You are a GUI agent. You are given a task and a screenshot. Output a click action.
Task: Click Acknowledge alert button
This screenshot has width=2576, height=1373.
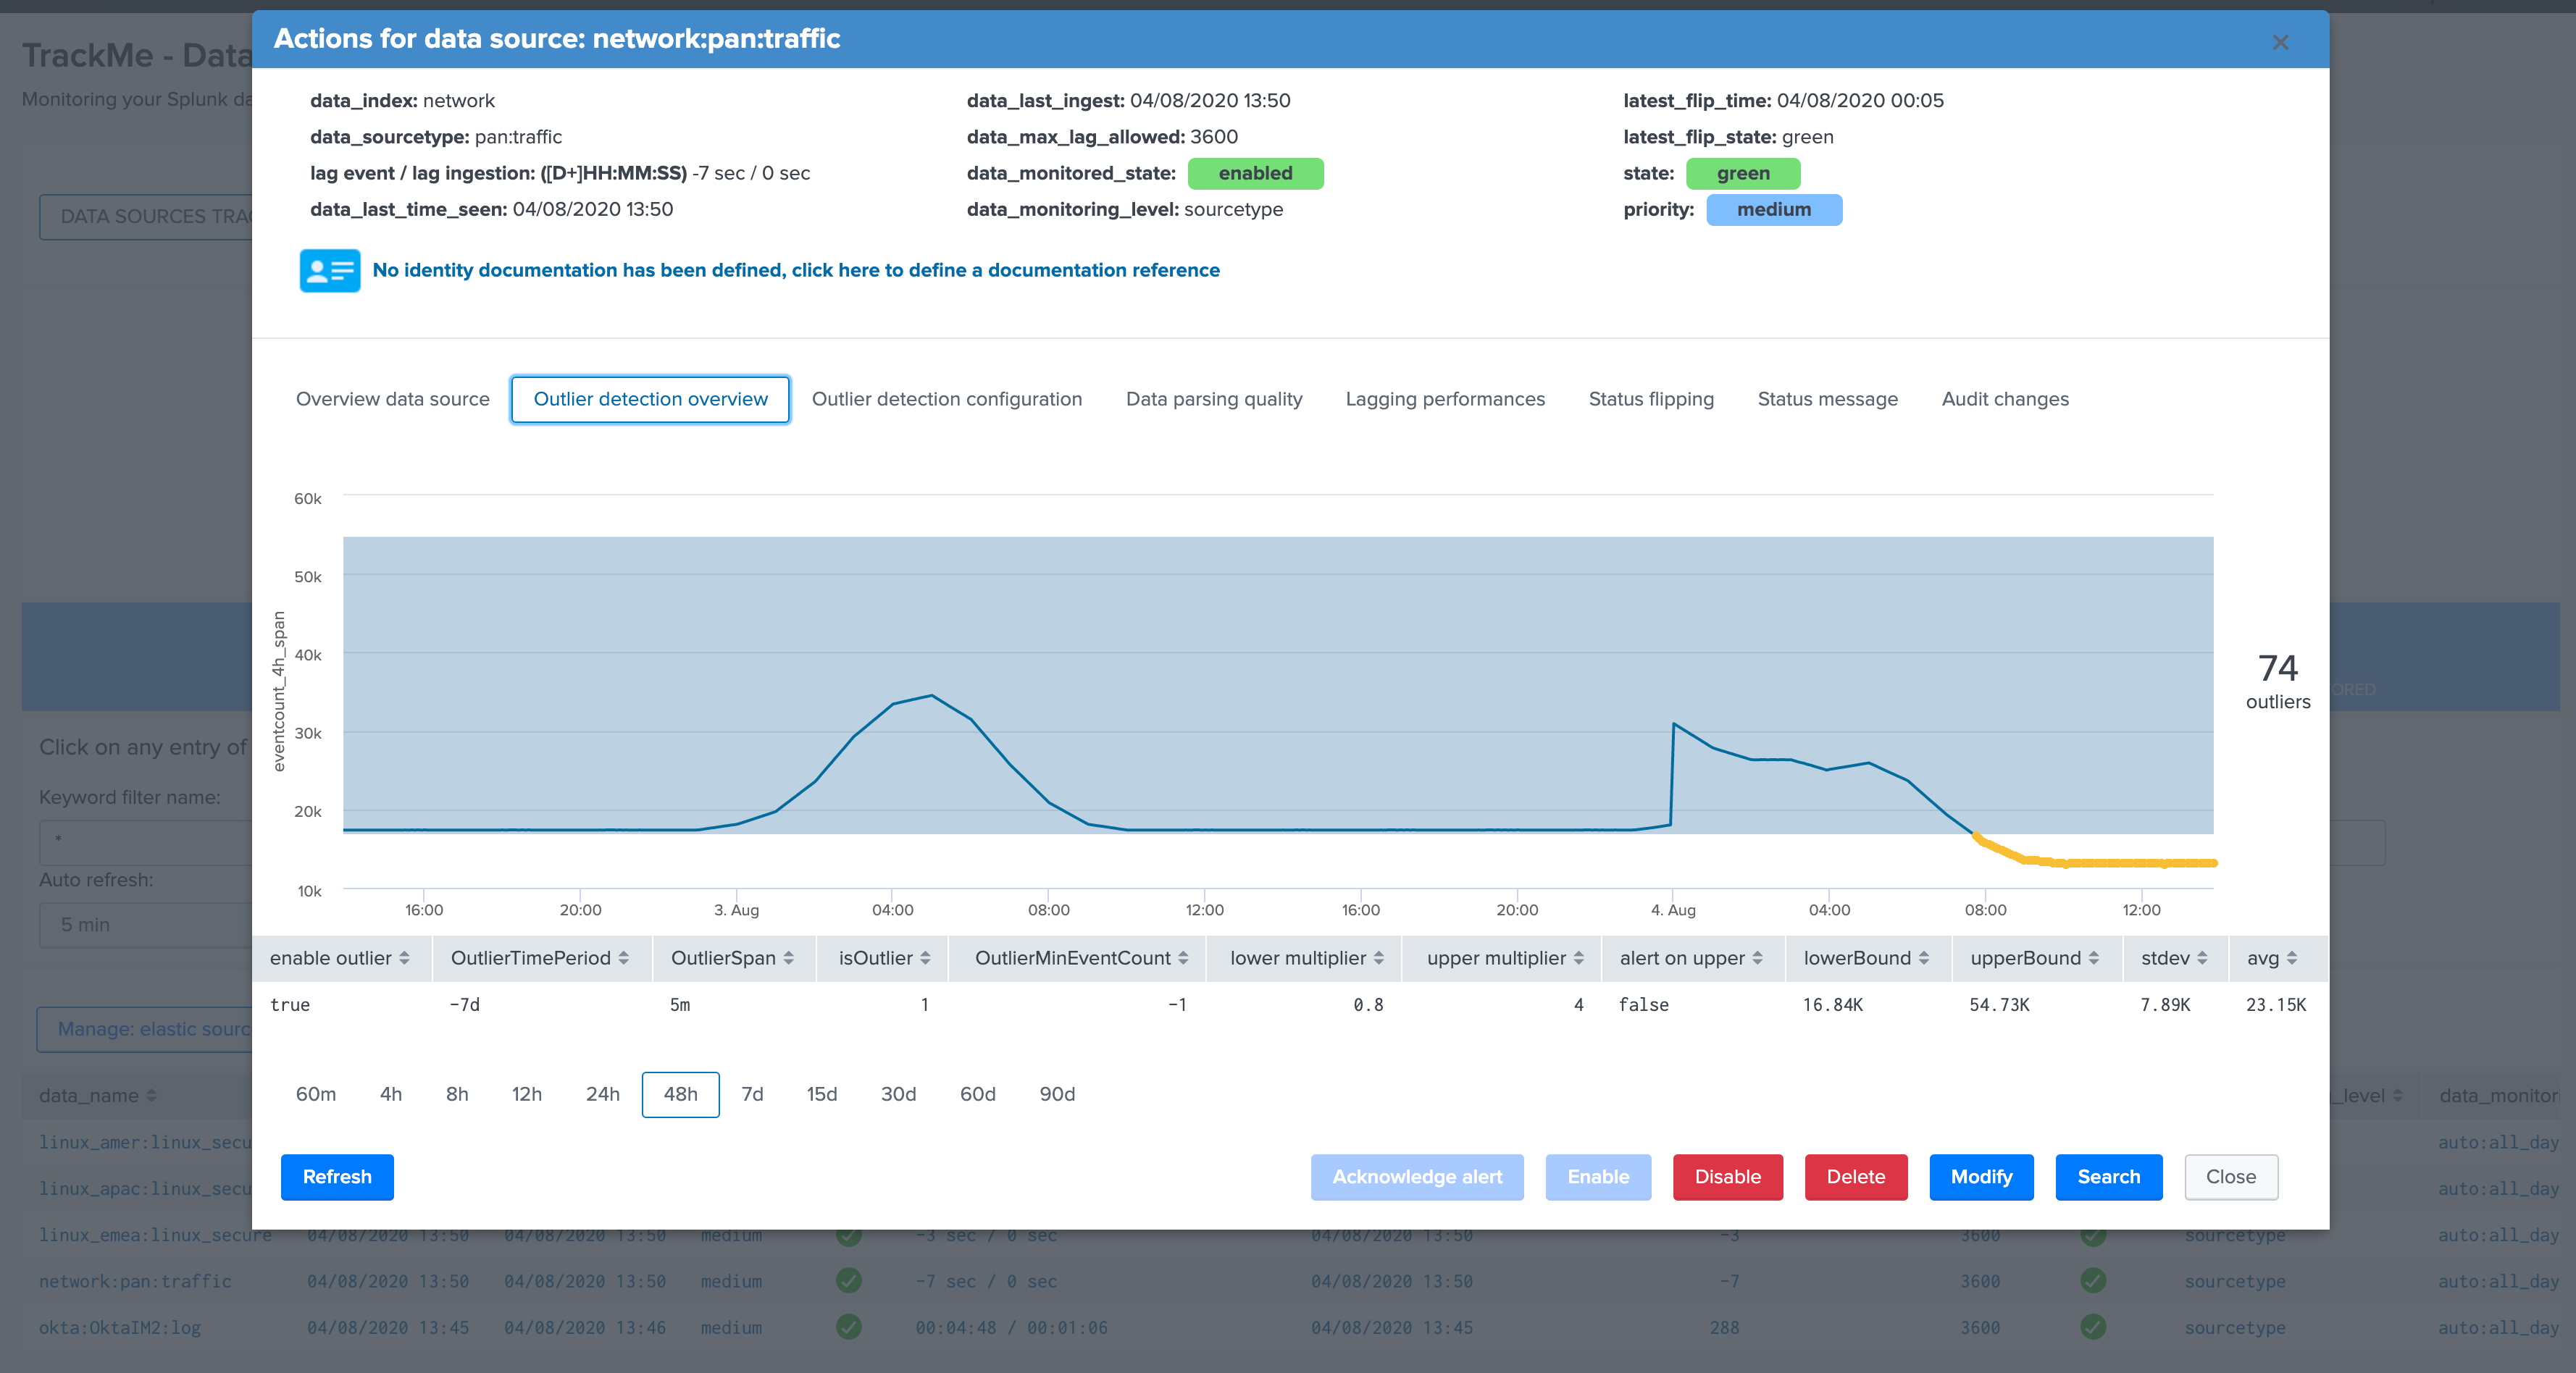(x=1417, y=1177)
